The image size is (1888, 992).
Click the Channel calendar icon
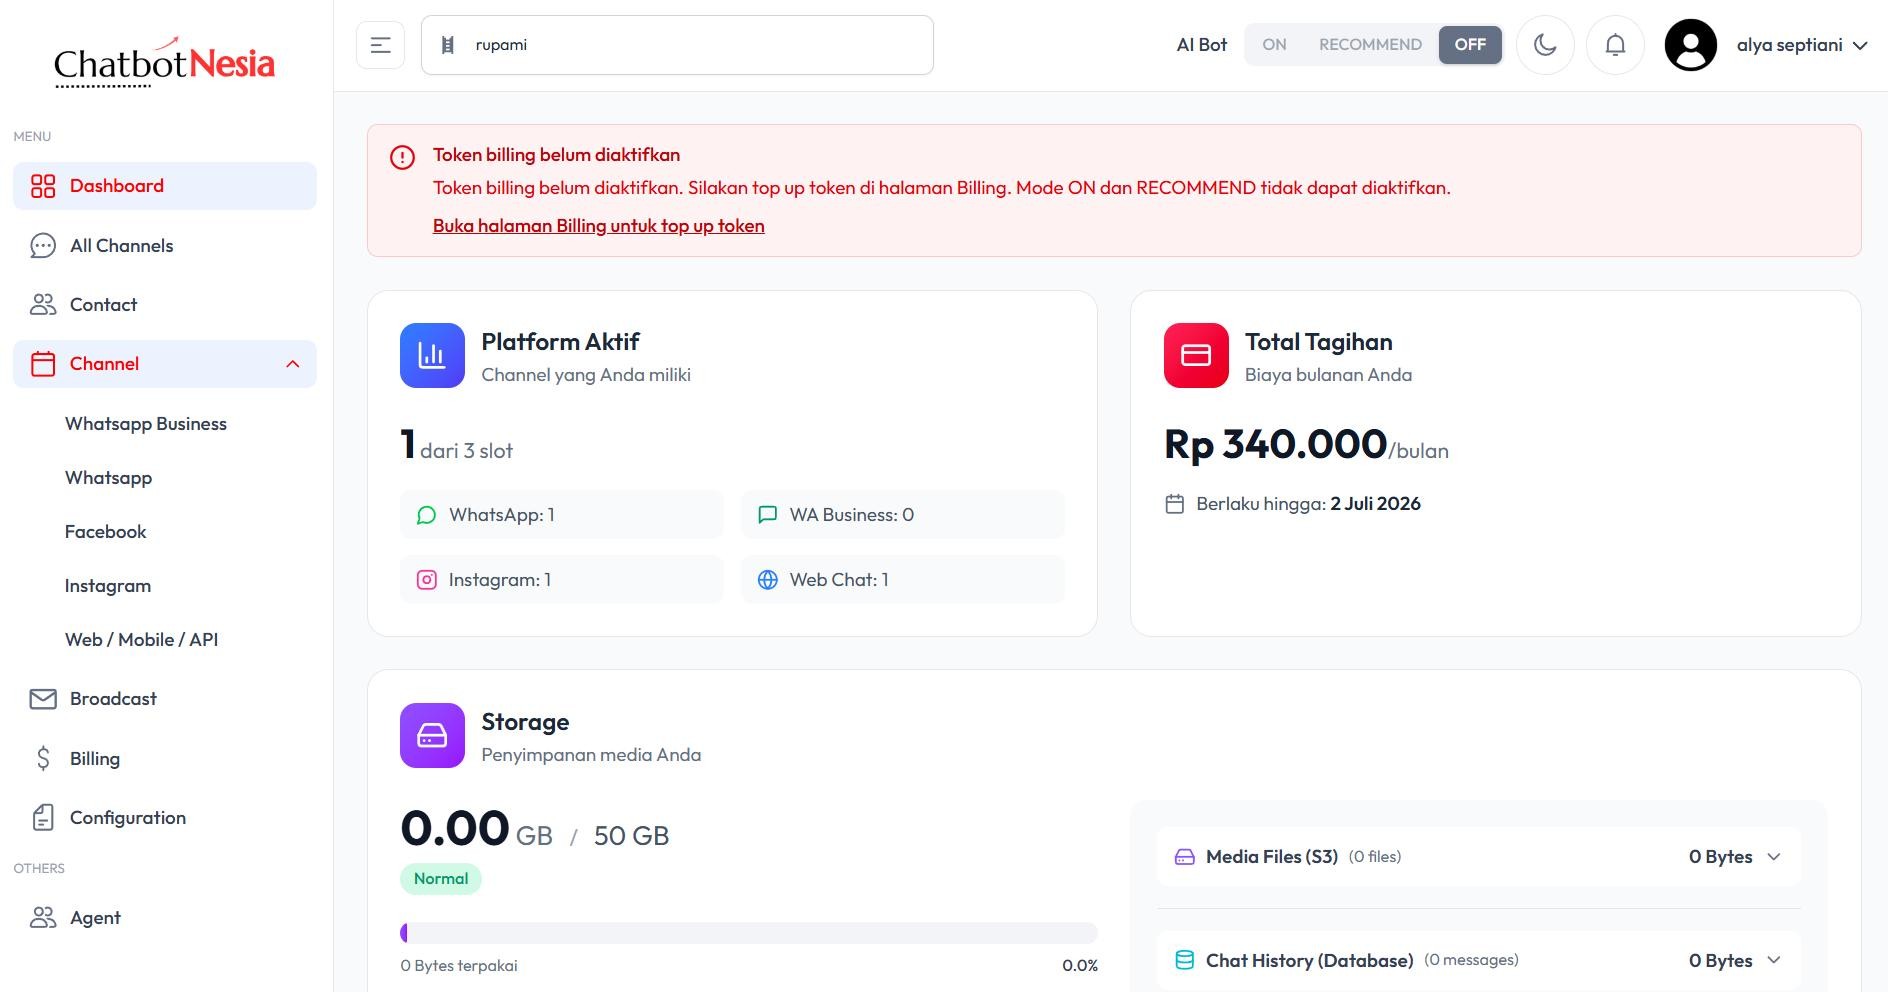pos(43,364)
